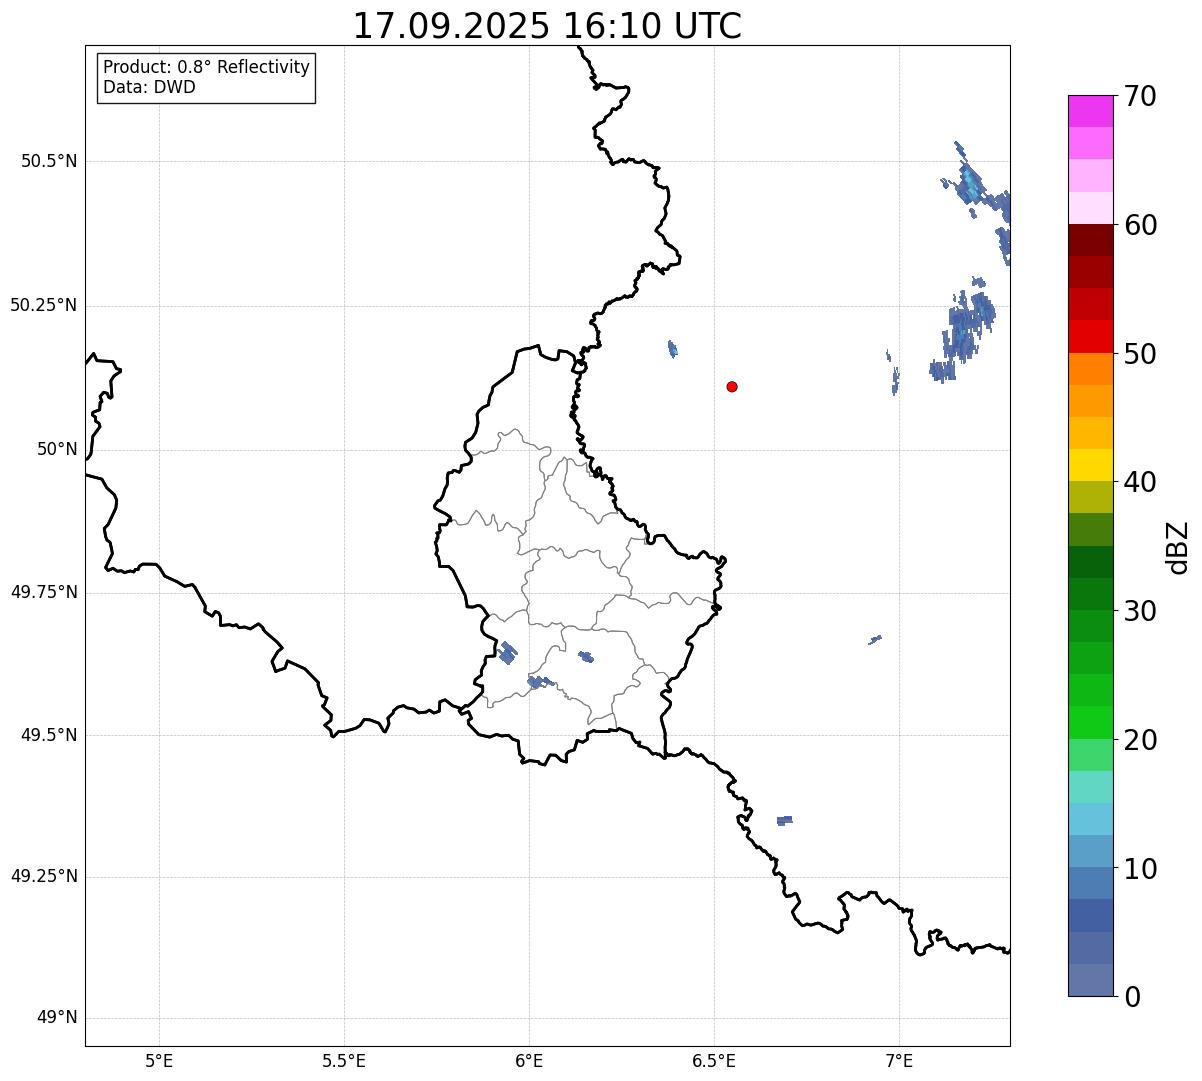Screen dimensions: 1202x1081
Task: Click the 7°E longitude label
Action: pos(899,1060)
